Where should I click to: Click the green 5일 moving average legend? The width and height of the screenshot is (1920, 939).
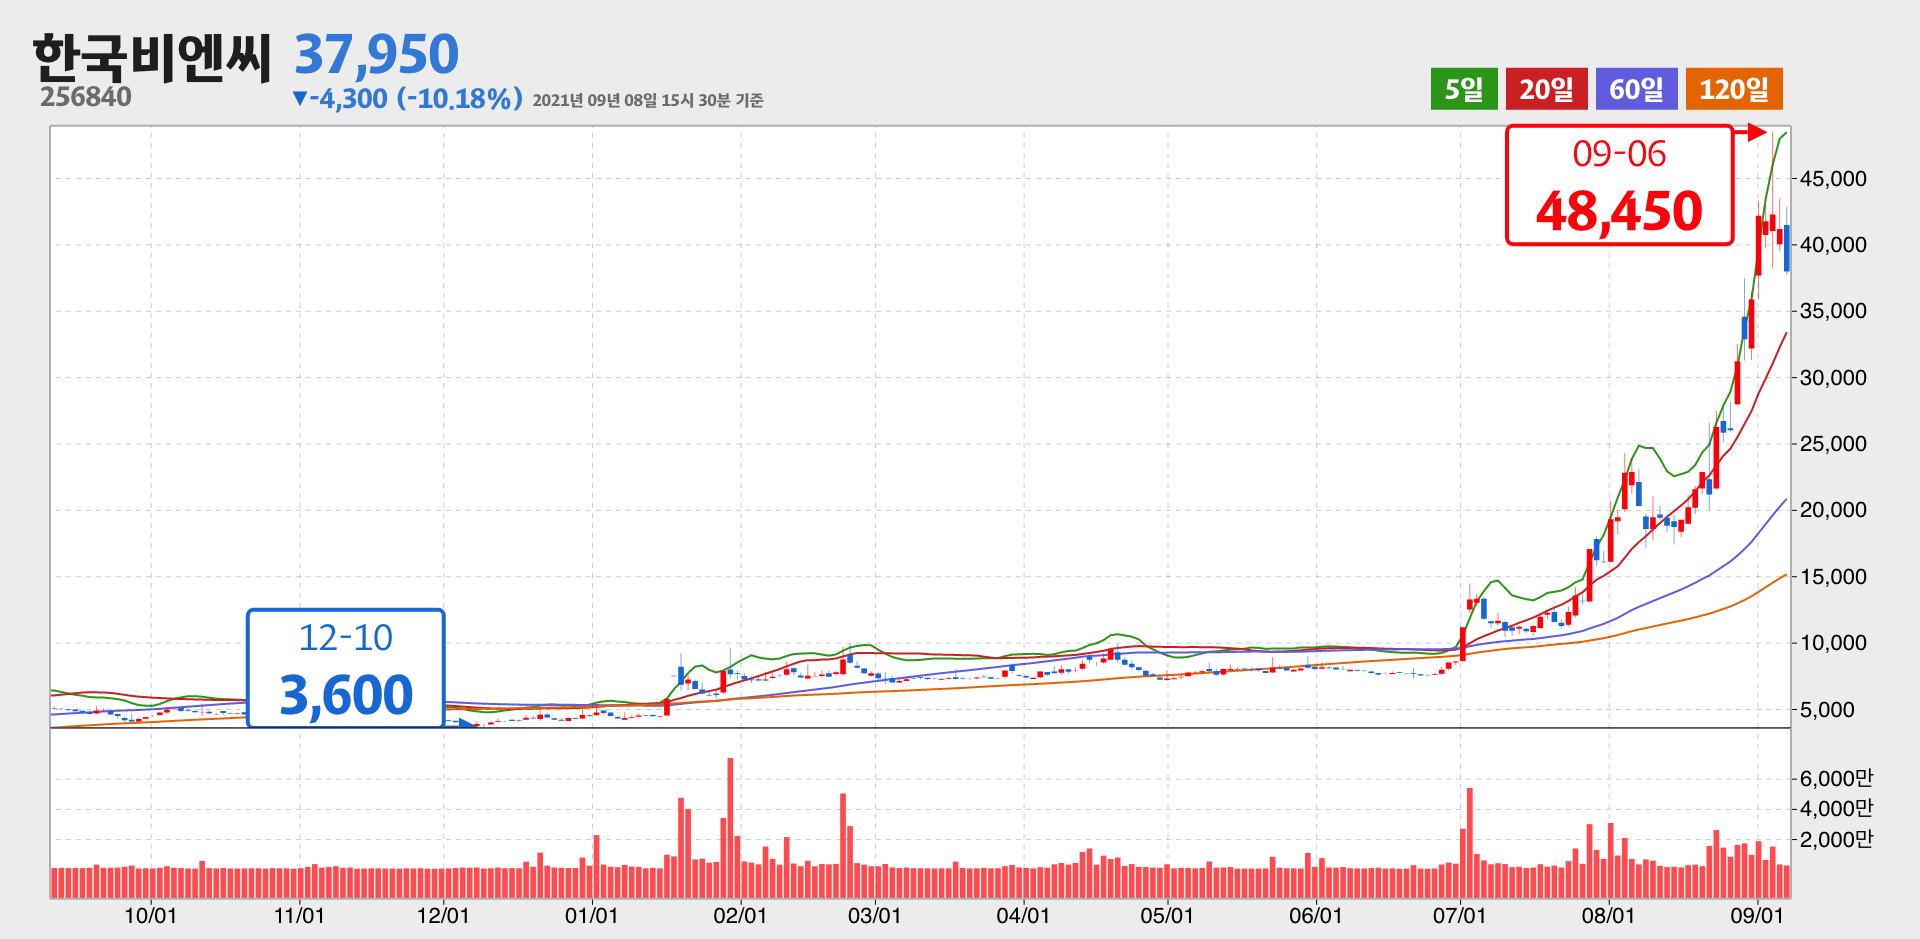1464,89
